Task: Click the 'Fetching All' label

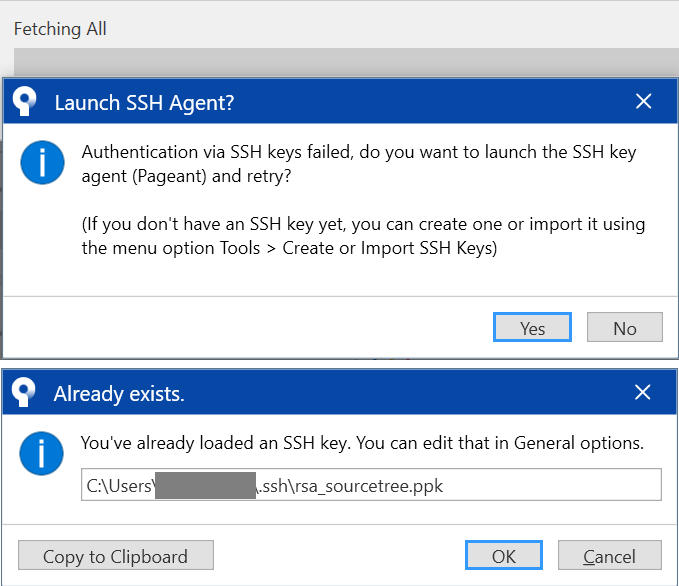Action: tap(60, 29)
